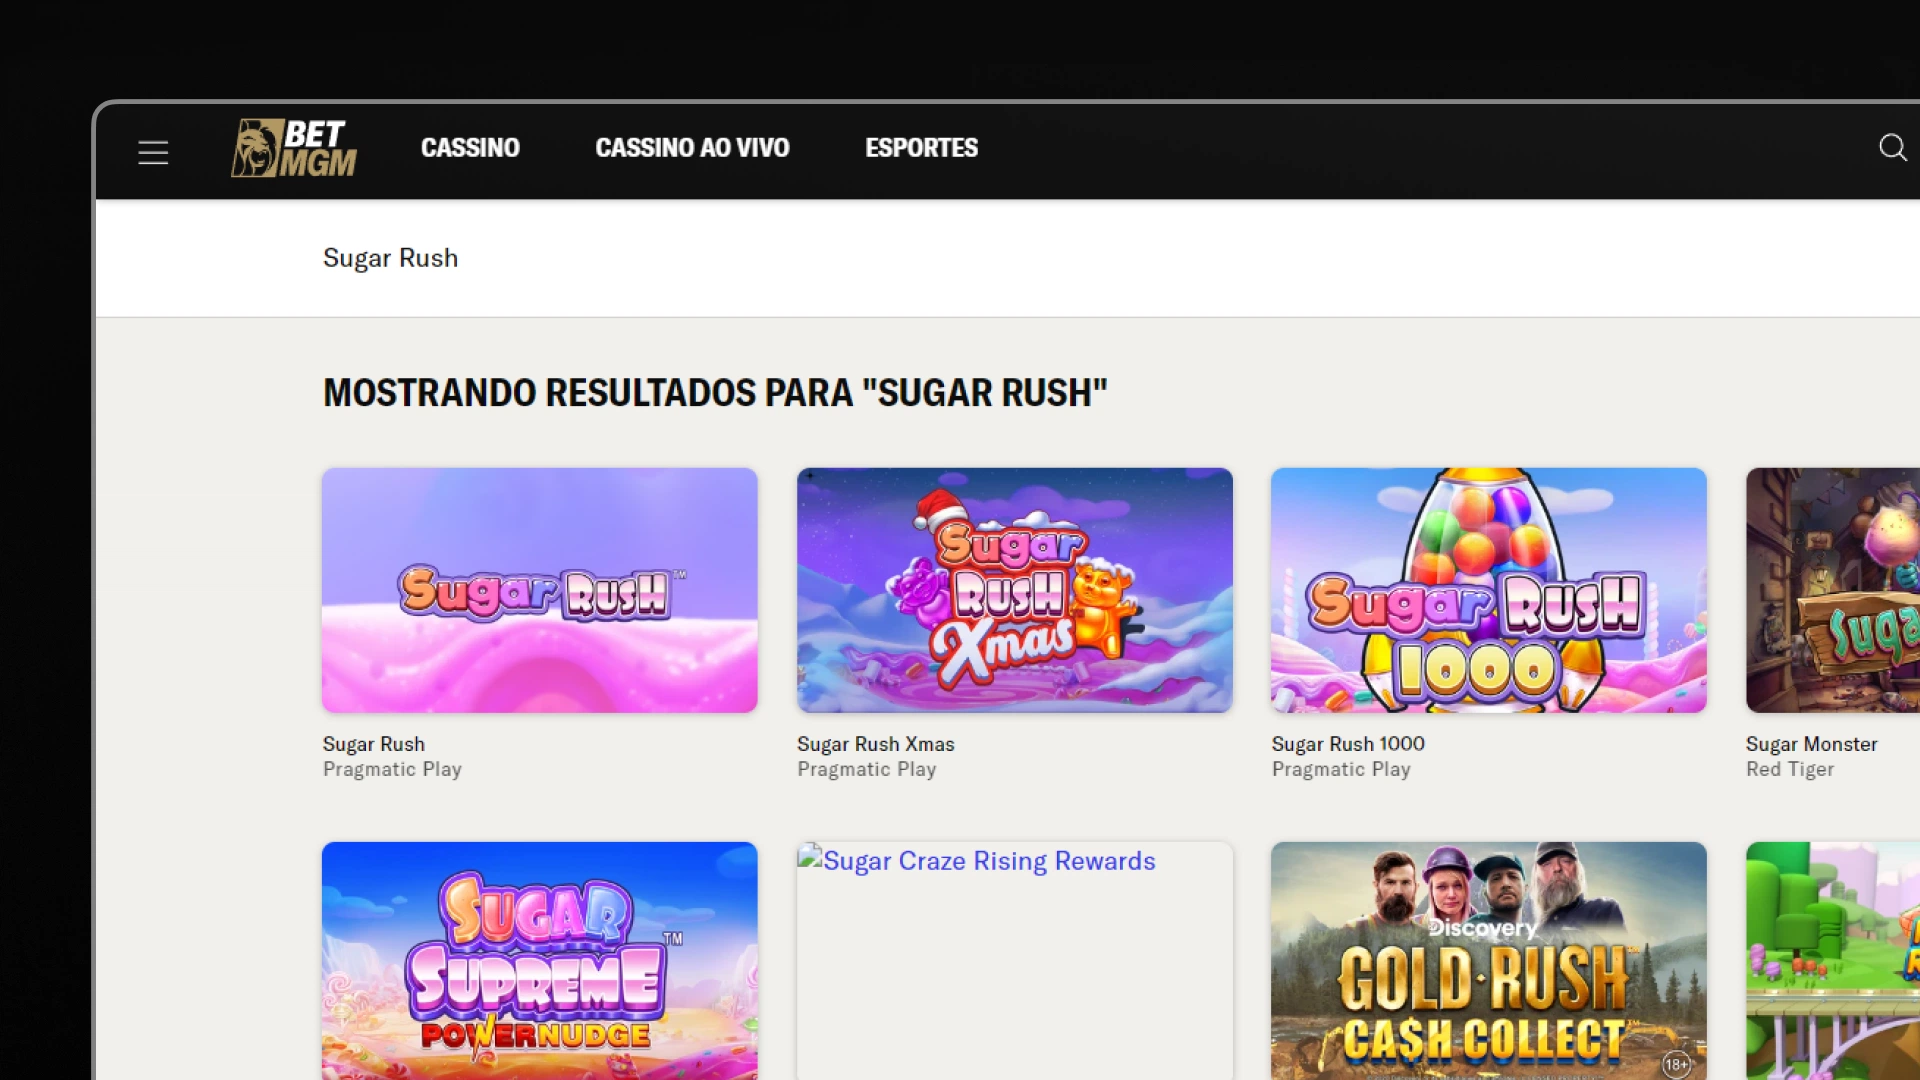Click the Sugar Rush Xmas title

click(x=875, y=744)
